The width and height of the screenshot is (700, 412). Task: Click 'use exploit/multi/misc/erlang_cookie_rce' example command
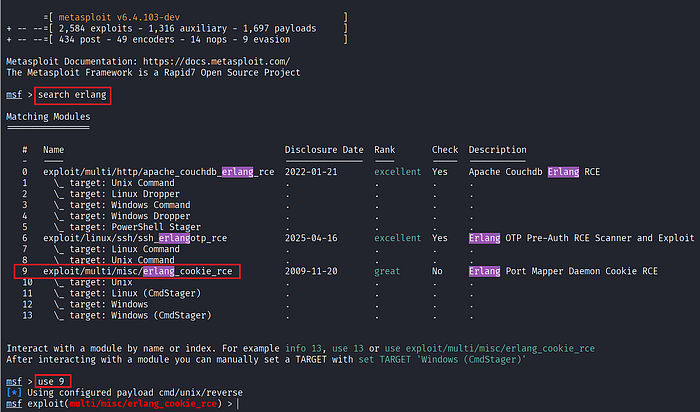coord(490,348)
